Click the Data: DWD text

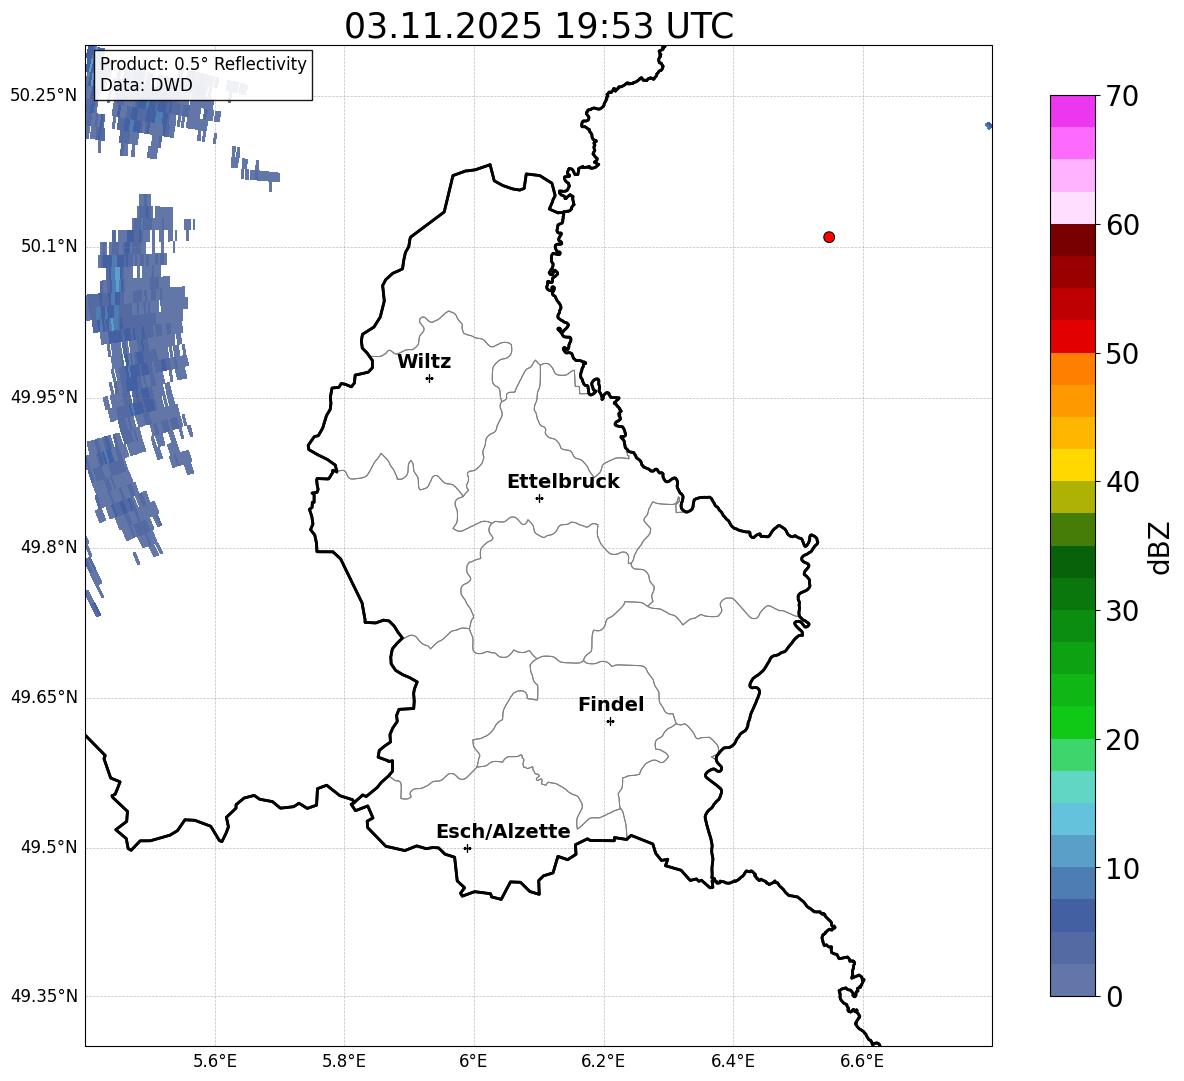(x=146, y=85)
